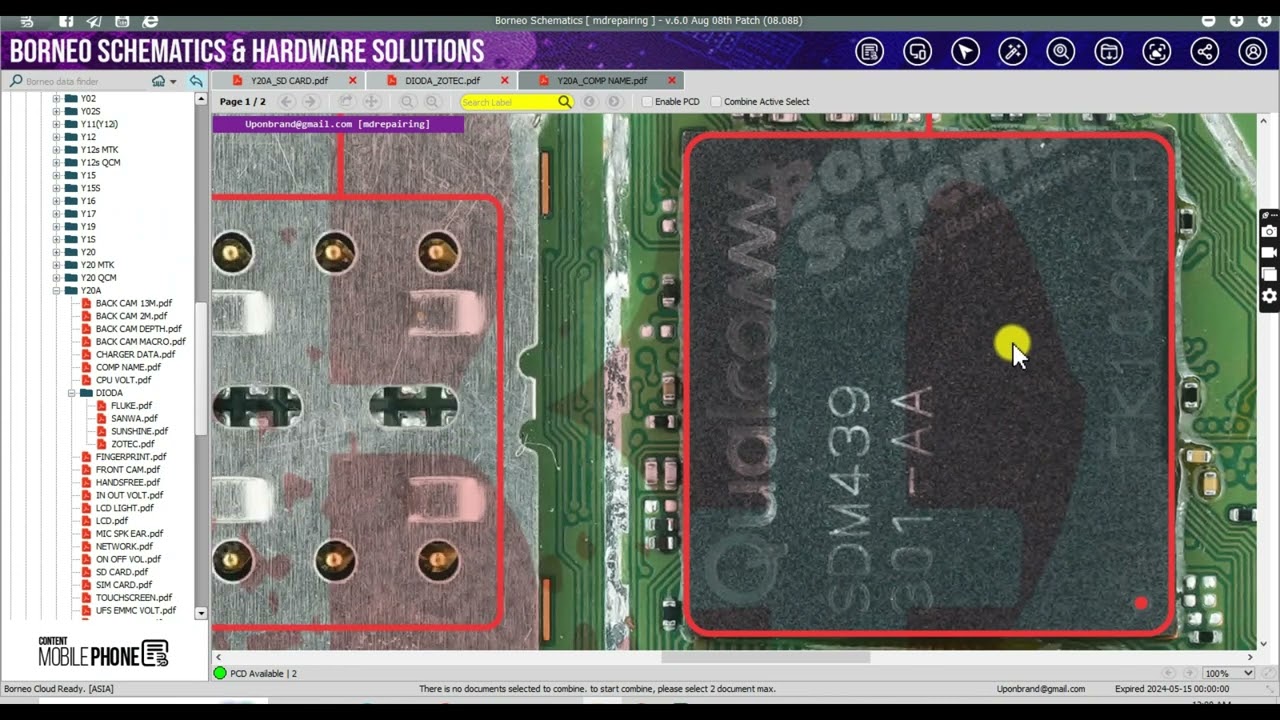Click the back arrow beside data finder
The width and height of the screenshot is (1280, 720).
[x=196, y=81]
